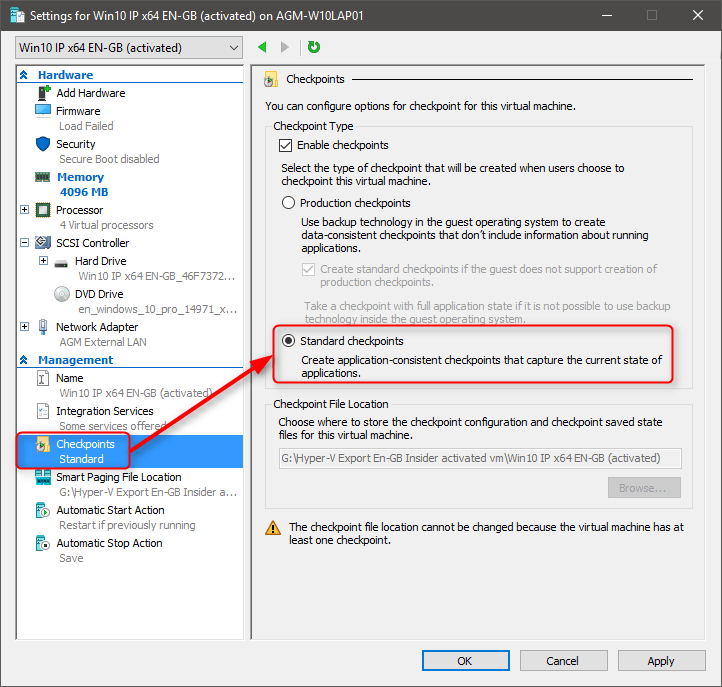Collapse the SCSI Controller tree node
Screen dimensions: 722x687
(x=25, y=243)
